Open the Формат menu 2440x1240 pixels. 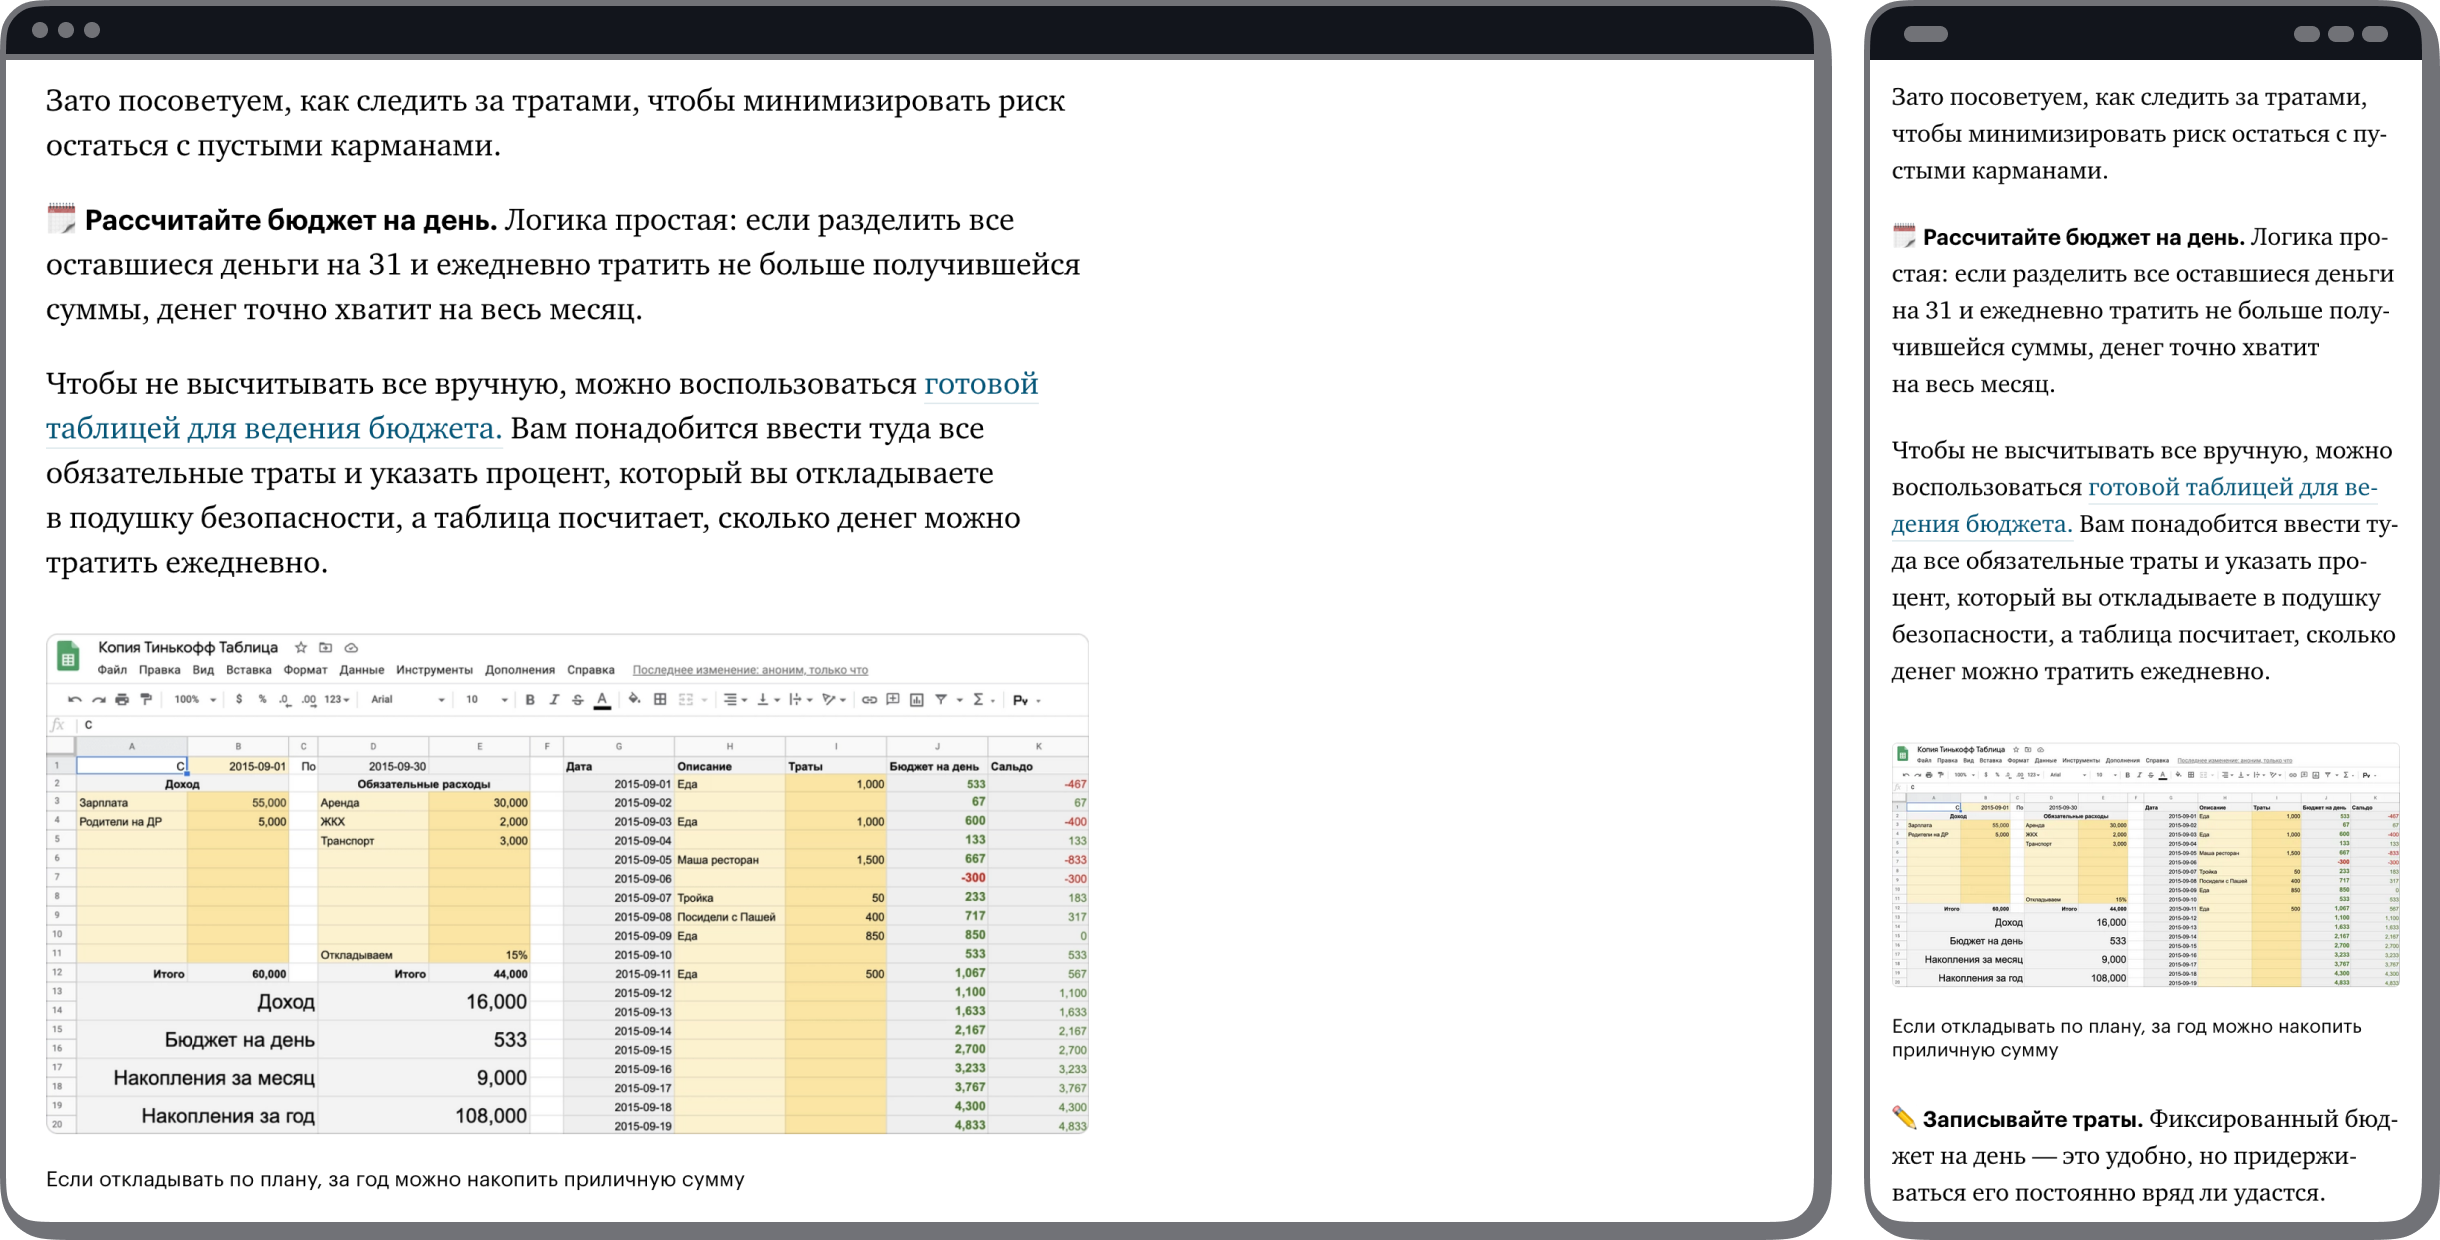pos(305,670)
